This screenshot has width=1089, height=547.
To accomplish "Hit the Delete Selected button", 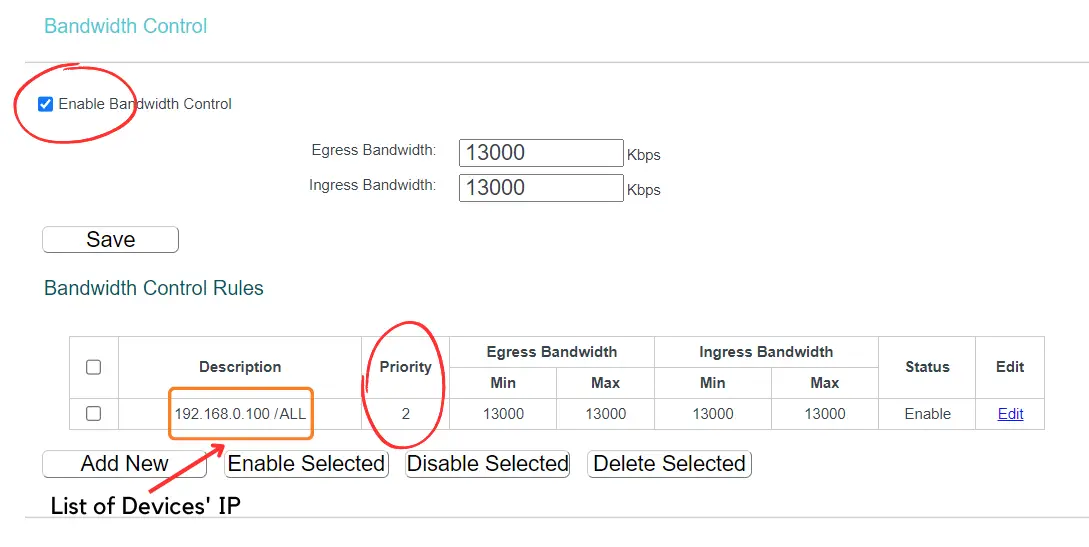I will point(669,464).
